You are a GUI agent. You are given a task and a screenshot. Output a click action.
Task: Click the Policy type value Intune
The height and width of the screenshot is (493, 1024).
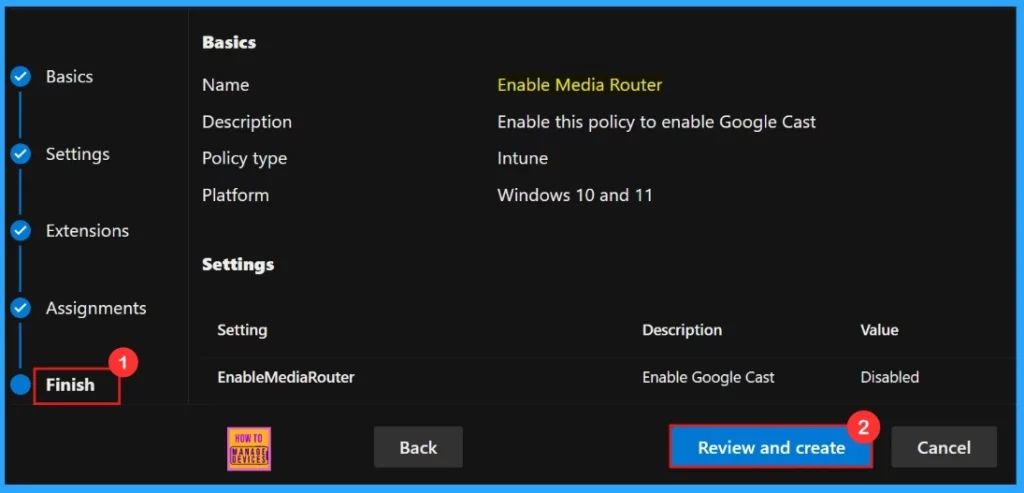[522, 159]
